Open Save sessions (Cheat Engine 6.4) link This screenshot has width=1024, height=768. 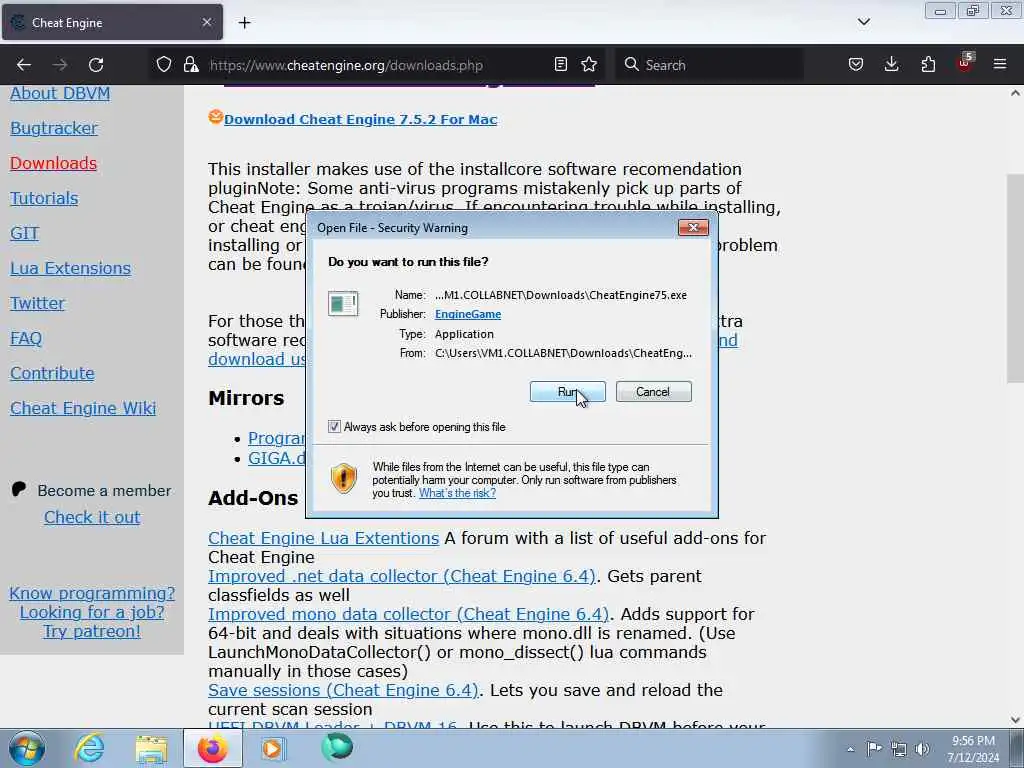click(344, 690)
